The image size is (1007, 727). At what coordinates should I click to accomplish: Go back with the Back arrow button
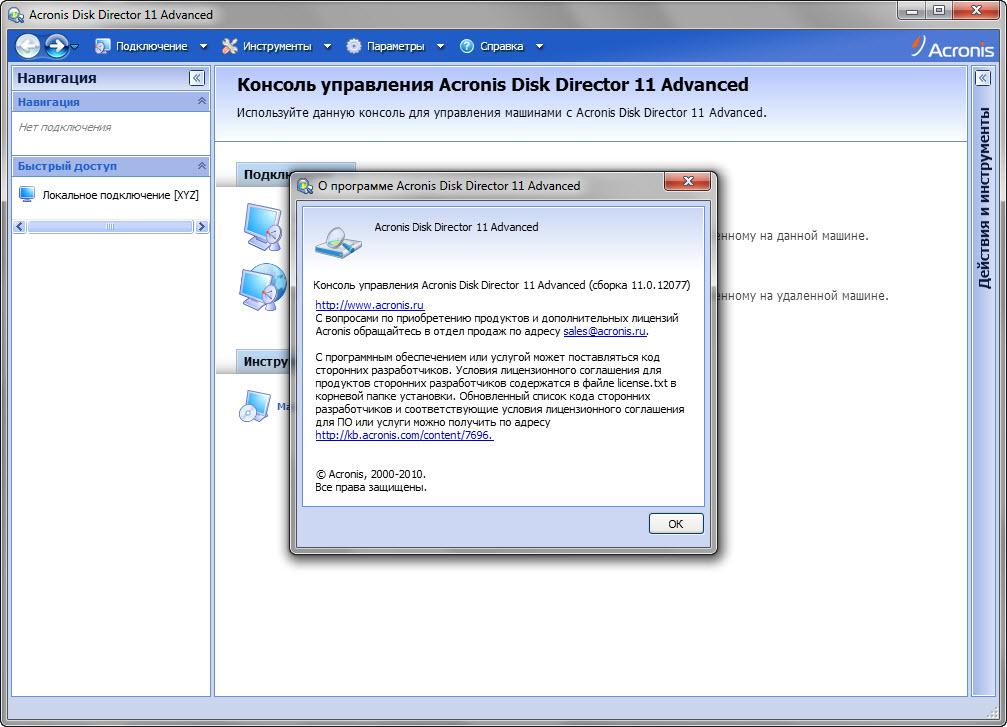click(28, 46)
